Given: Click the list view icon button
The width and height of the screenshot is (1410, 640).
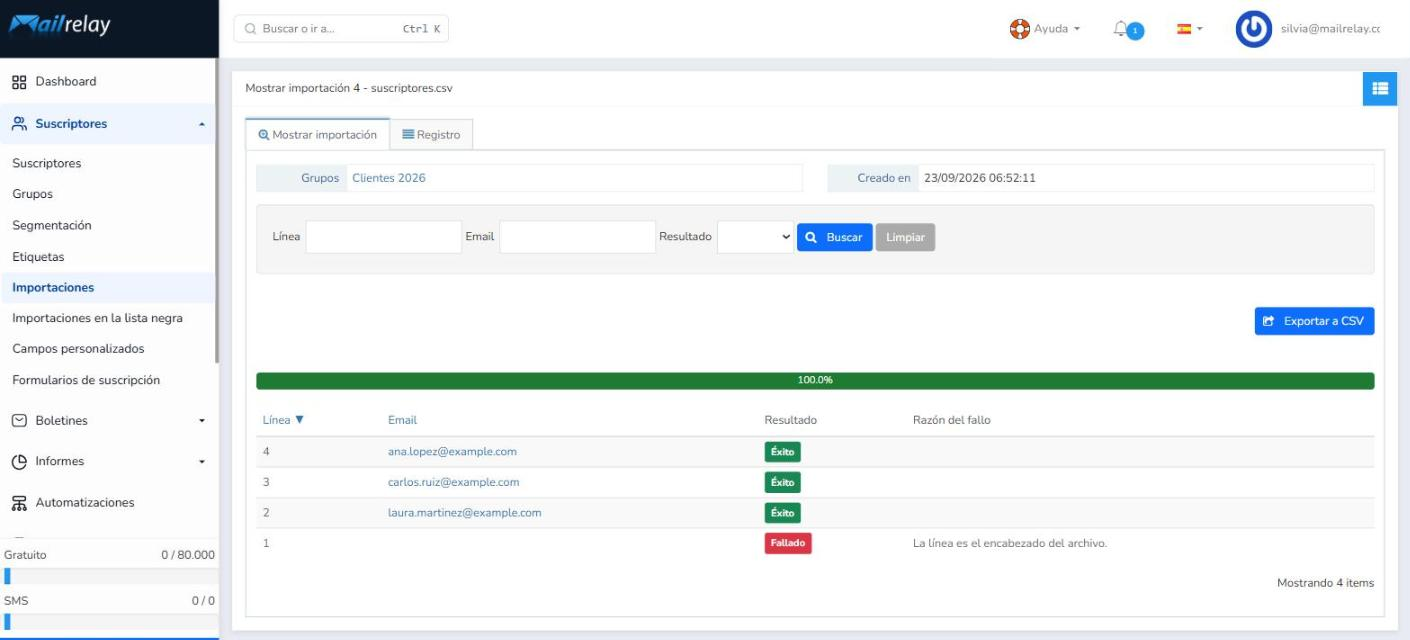Looking at the screenshot, I should pyautogui.click(x=1380, y=89).
